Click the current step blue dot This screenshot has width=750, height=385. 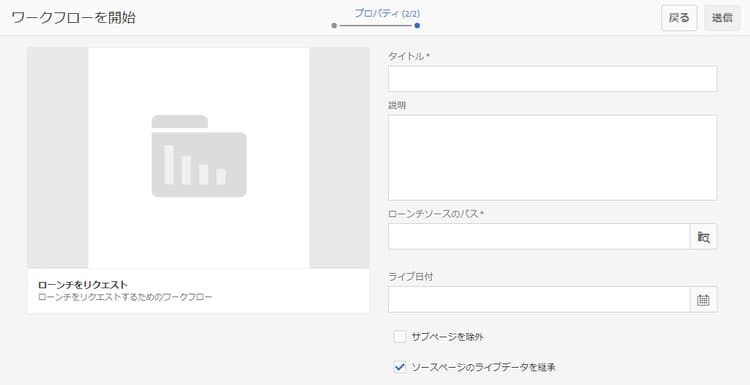pyautogui.click(x=417, y=25)
